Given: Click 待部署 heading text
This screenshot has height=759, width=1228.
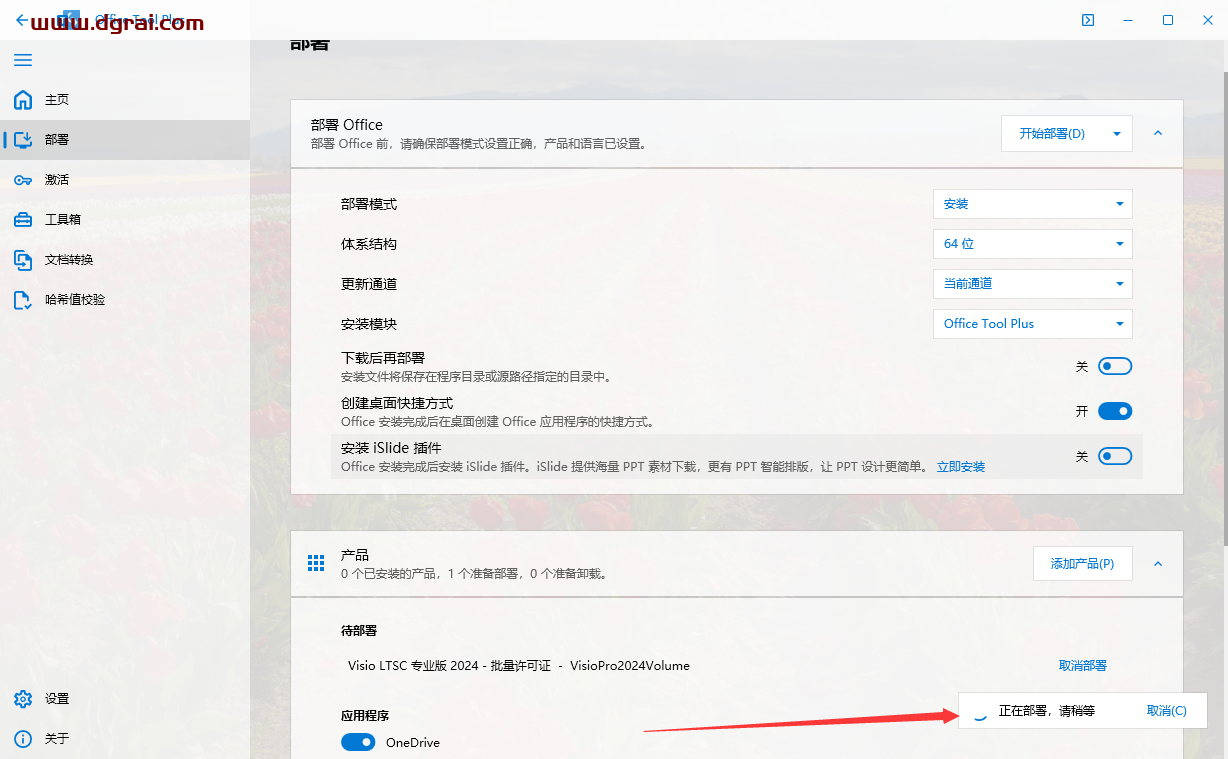Looking at the screenshot, I should (359, 631).
